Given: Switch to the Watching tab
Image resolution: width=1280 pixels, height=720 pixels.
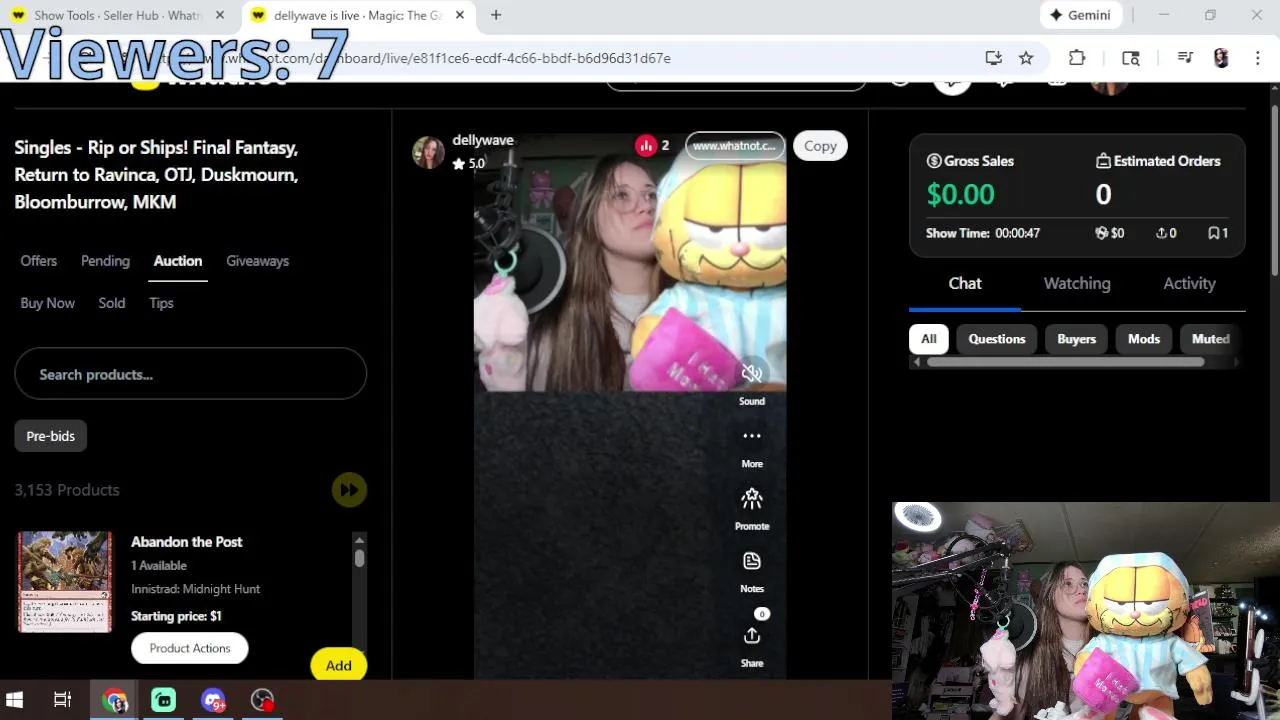Looking at the screenshot, I should [x=1077, y=283].
